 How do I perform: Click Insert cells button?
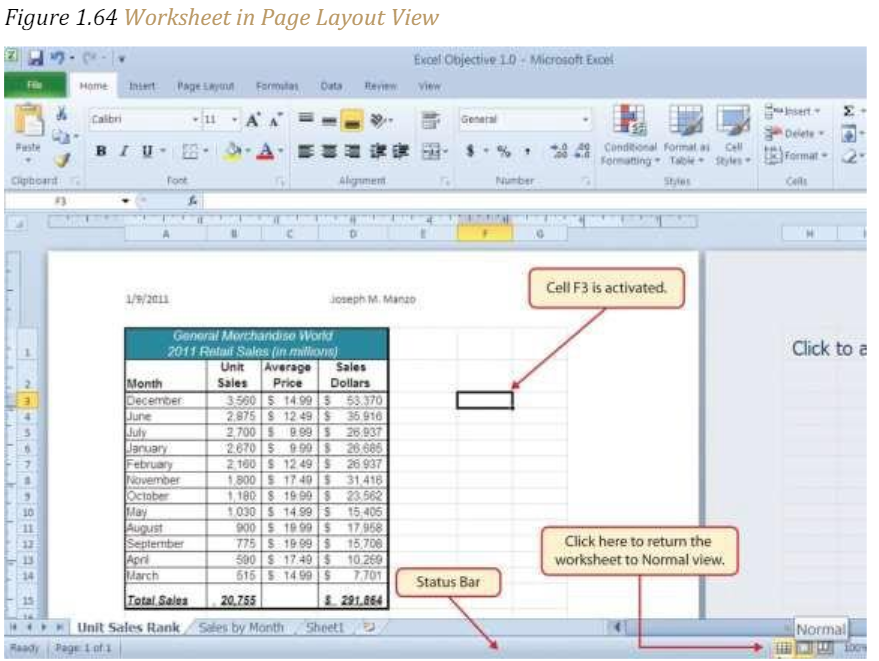pos(792,111)
